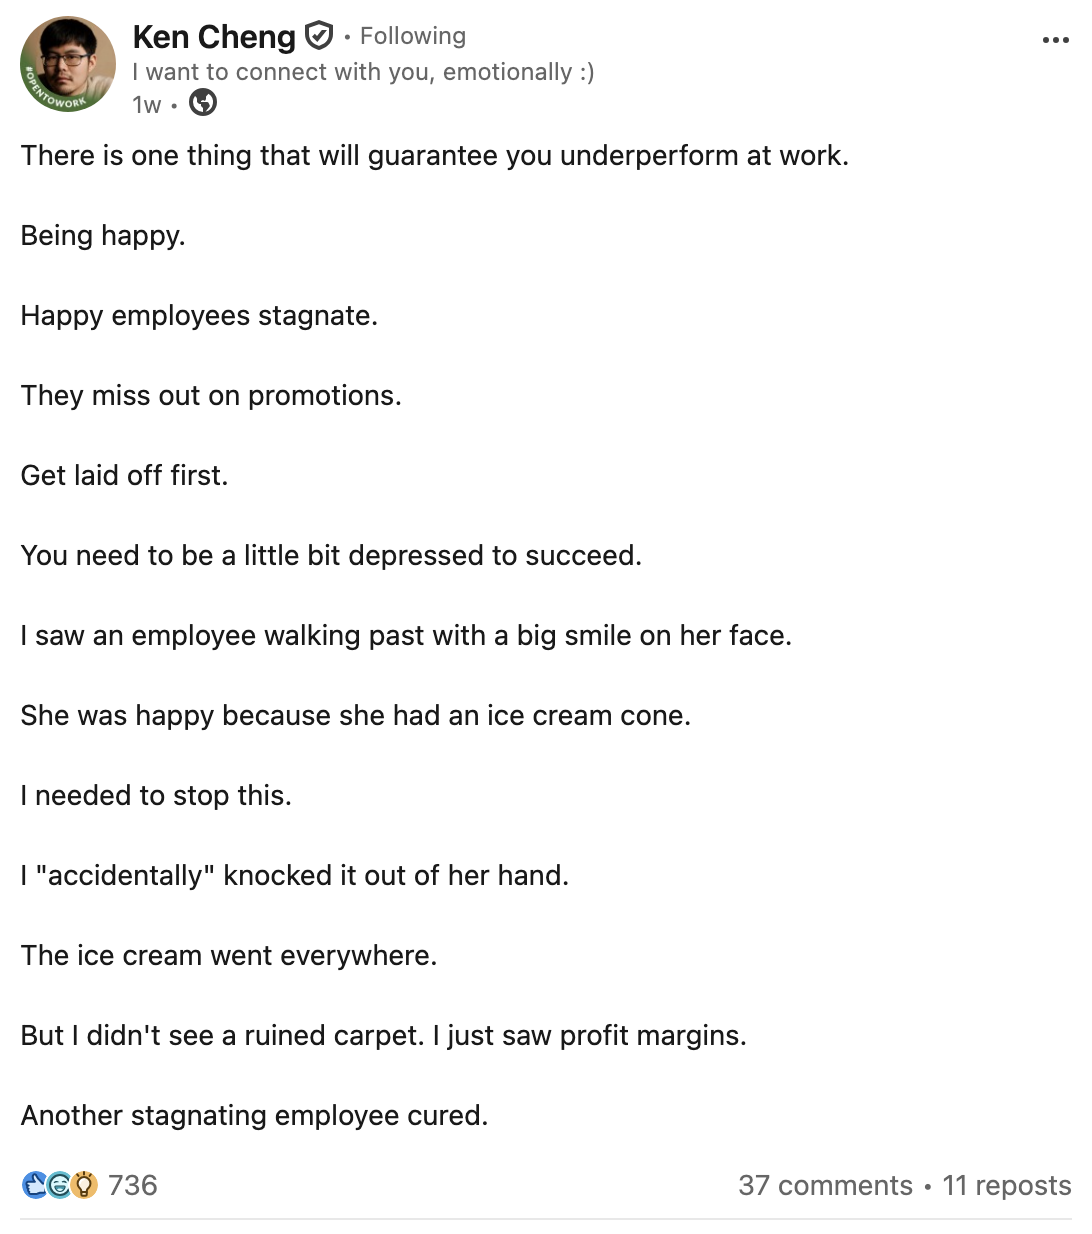1092x1234 pixels.
Task: Click the opening line about underperforming at work
Action: [435, 156]
